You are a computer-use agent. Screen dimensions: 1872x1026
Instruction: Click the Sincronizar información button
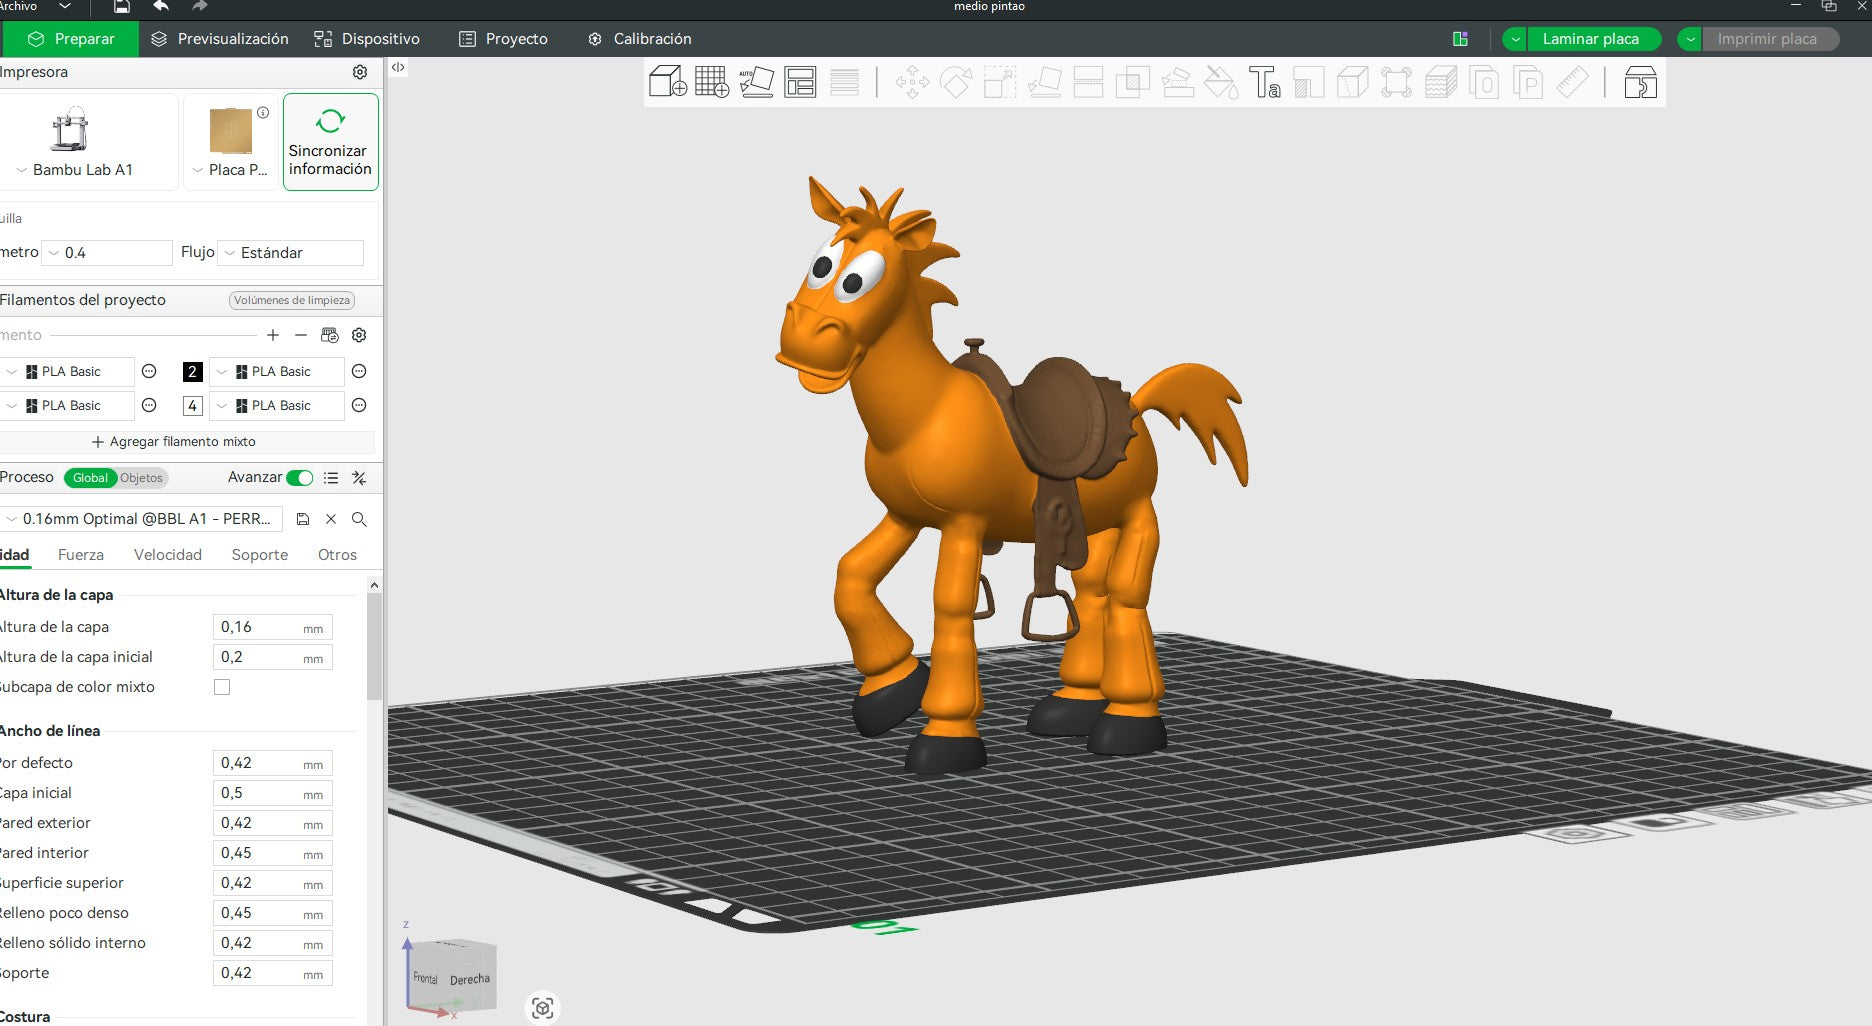coord(330,142)
